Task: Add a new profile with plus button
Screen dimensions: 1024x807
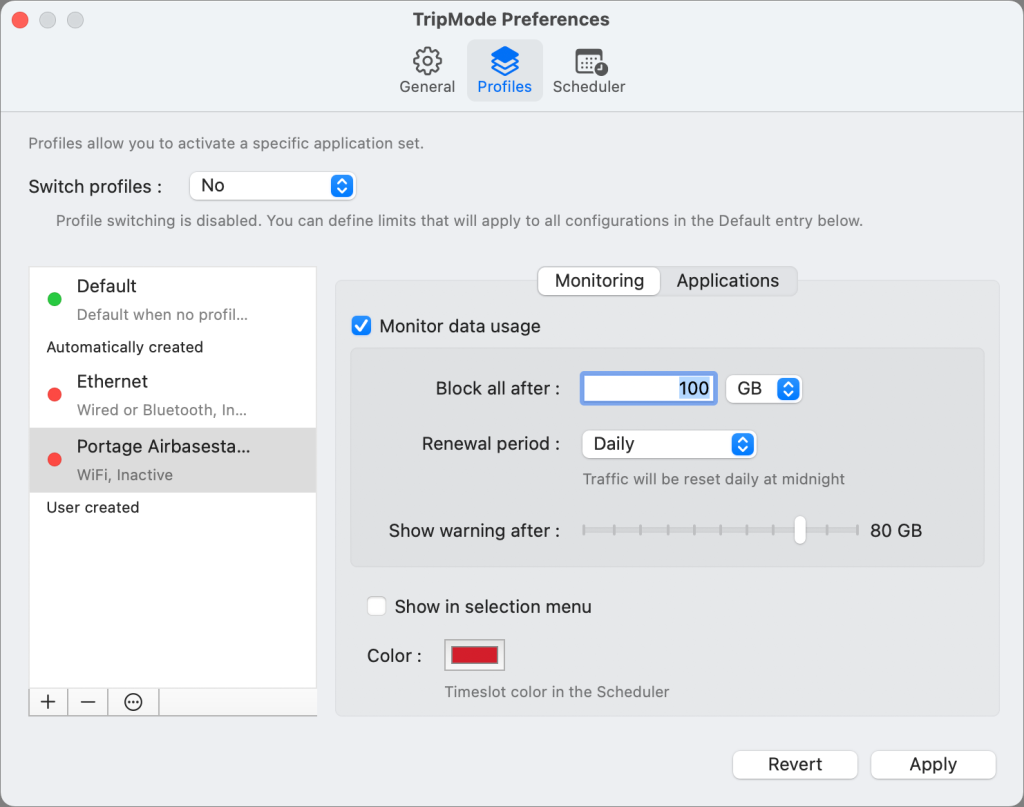Action: tap(48, 702)
